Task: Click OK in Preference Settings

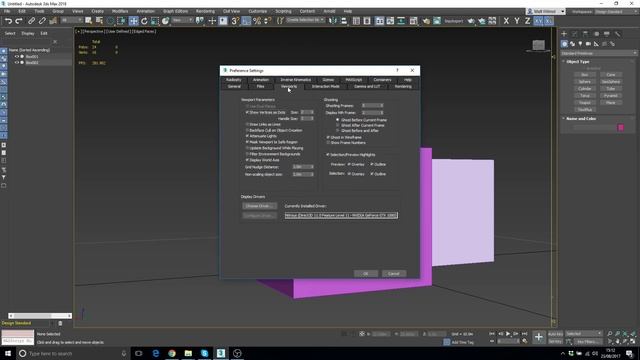Action: (x=365, y=274)
